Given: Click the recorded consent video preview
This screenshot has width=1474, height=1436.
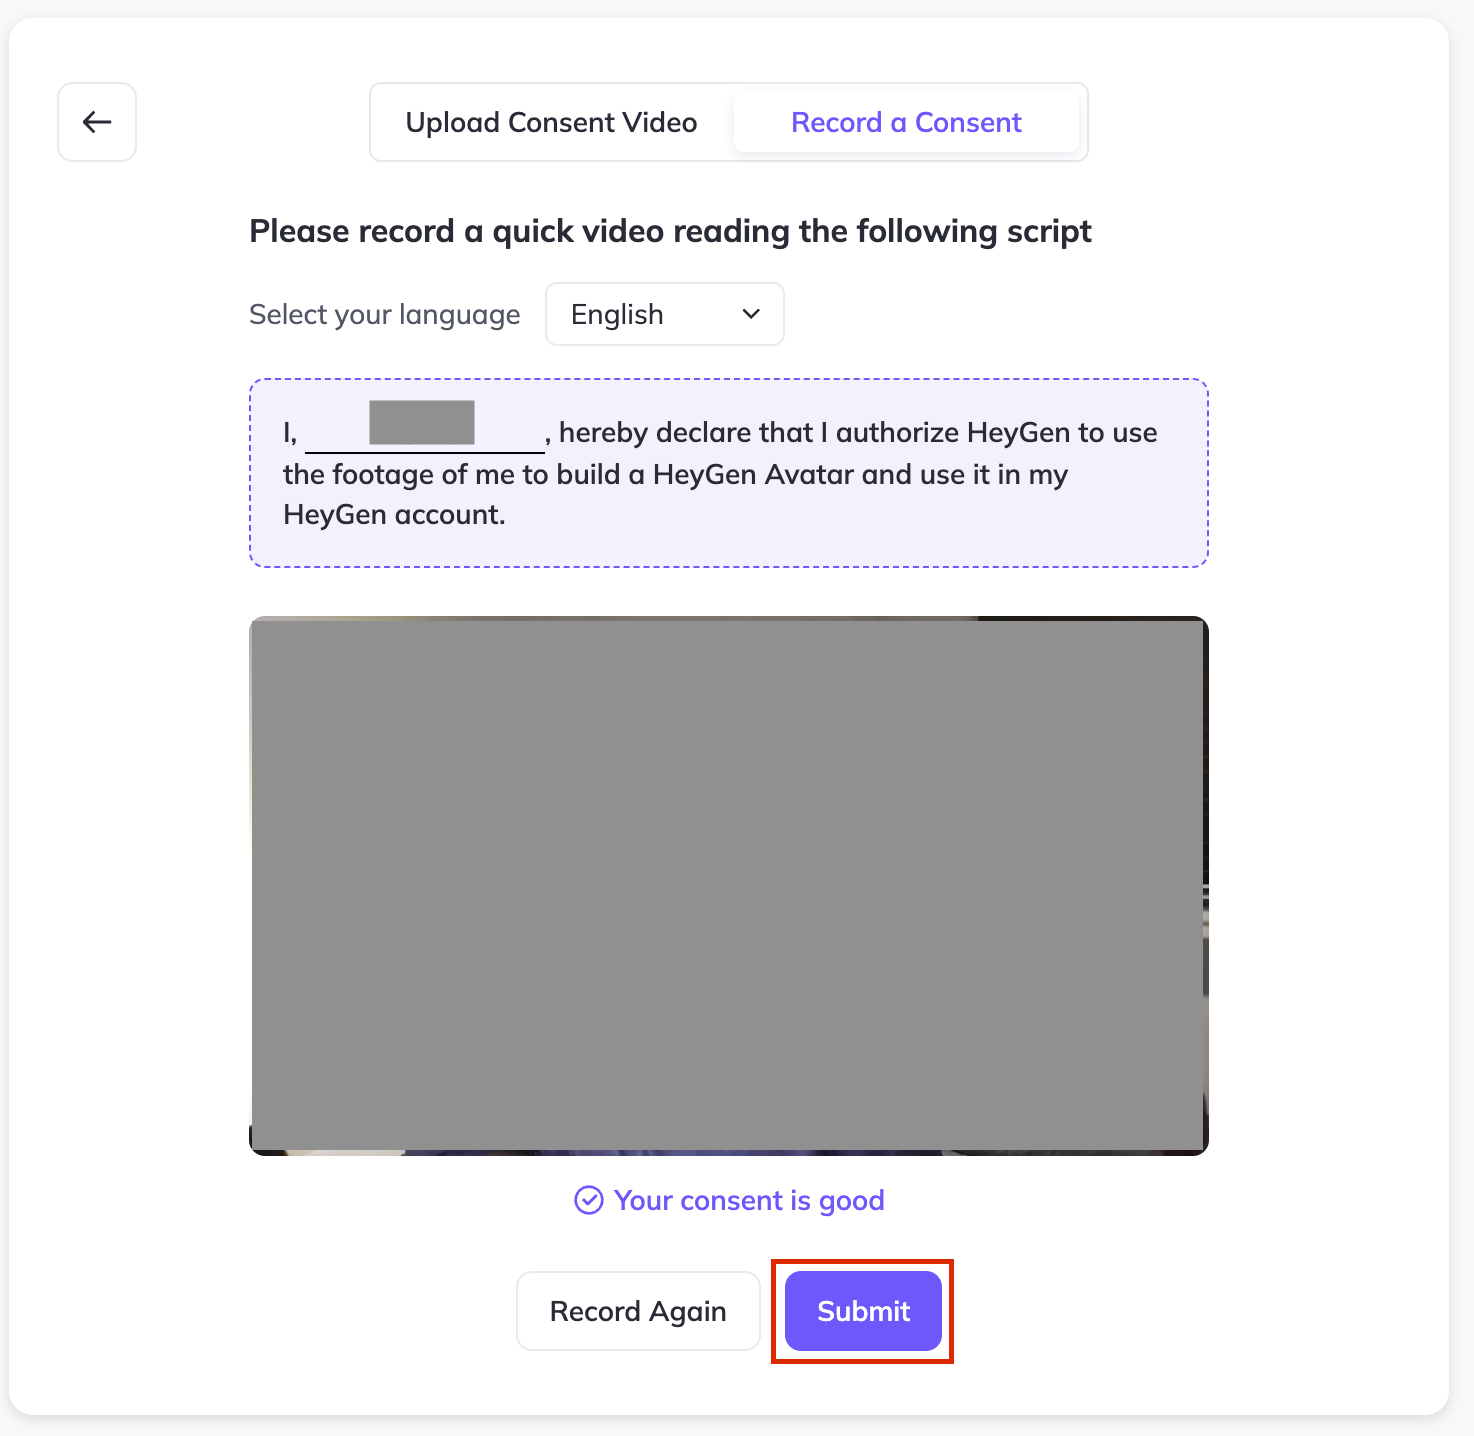Looking at the screenshot, I should pos(728,885).
